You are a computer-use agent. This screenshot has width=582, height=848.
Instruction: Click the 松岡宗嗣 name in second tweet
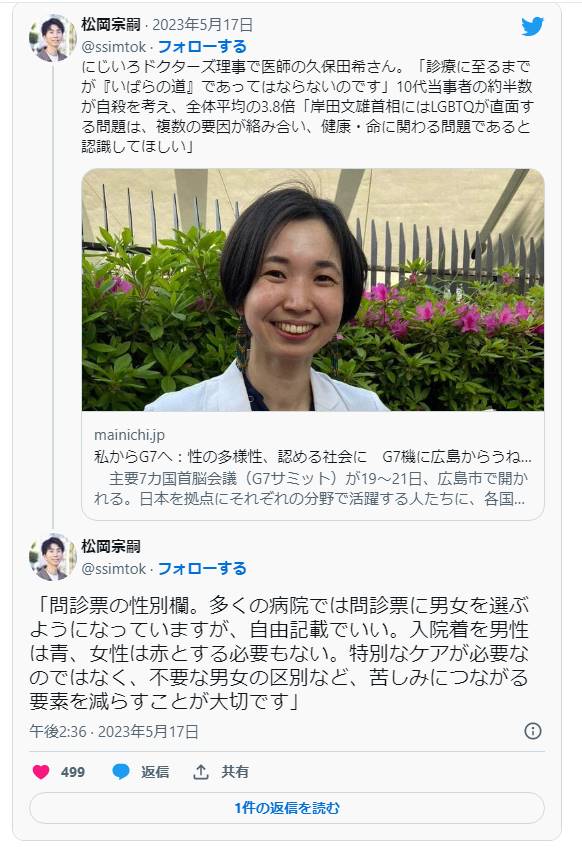coord(111,547)
